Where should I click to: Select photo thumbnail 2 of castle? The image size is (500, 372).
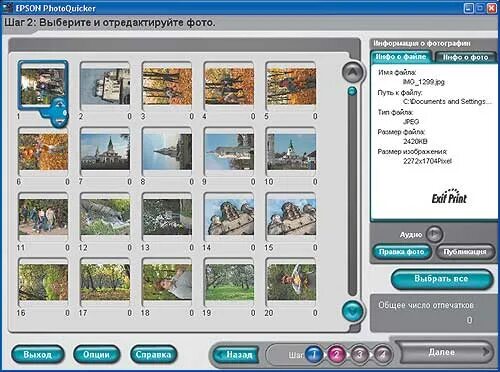[105, 86]
